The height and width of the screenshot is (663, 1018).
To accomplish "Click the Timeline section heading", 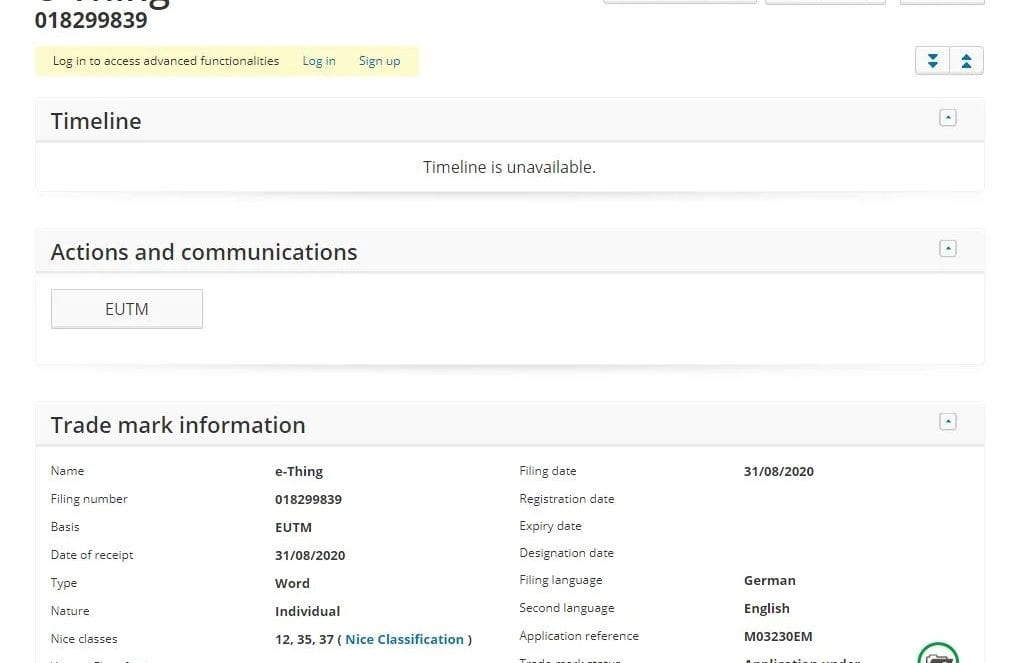I will pyautogui.click(x=96, y=121).
